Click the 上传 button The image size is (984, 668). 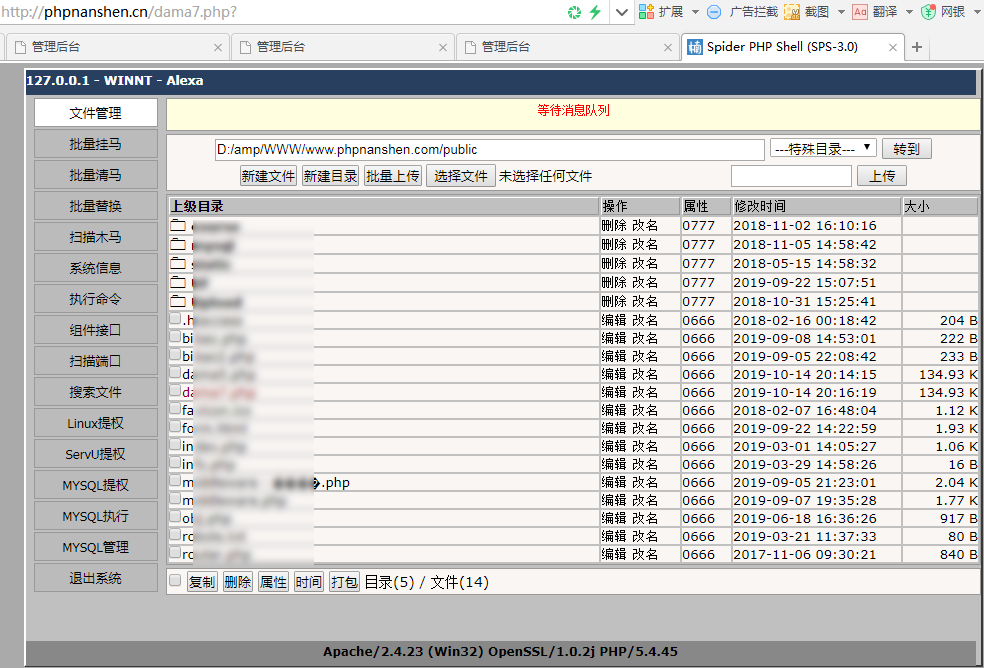tap(882, 176)
